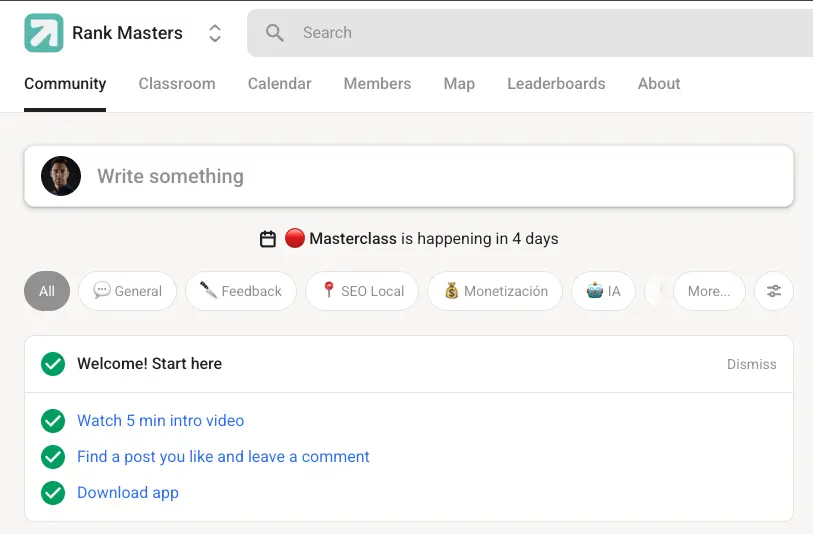The image size is (813, 534).
Task: Filter posts by General category
Action: click(128, 291)
